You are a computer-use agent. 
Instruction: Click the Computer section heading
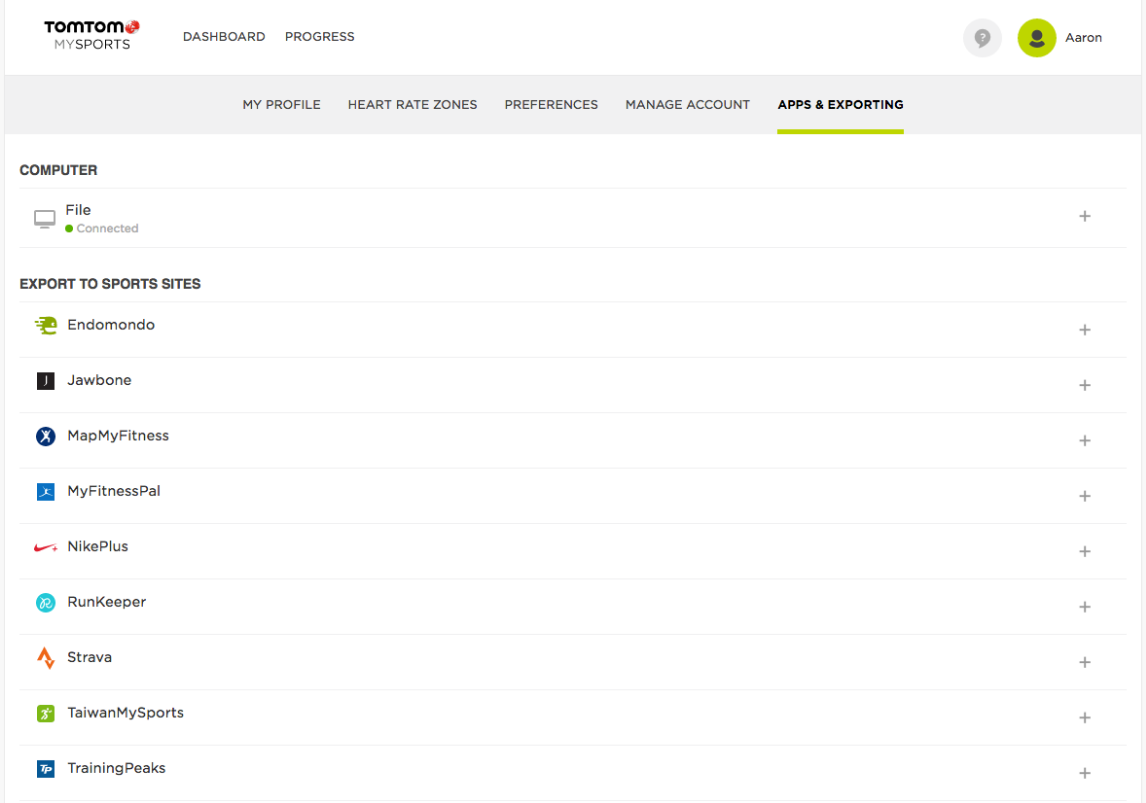pos(58,170)
